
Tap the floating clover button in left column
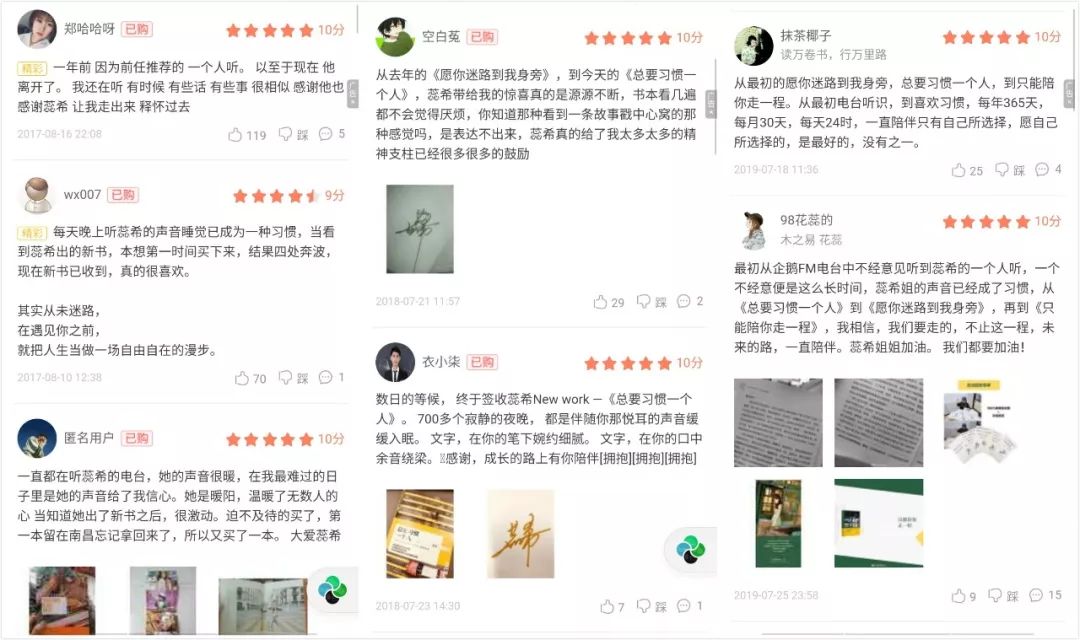coord(333,590)
